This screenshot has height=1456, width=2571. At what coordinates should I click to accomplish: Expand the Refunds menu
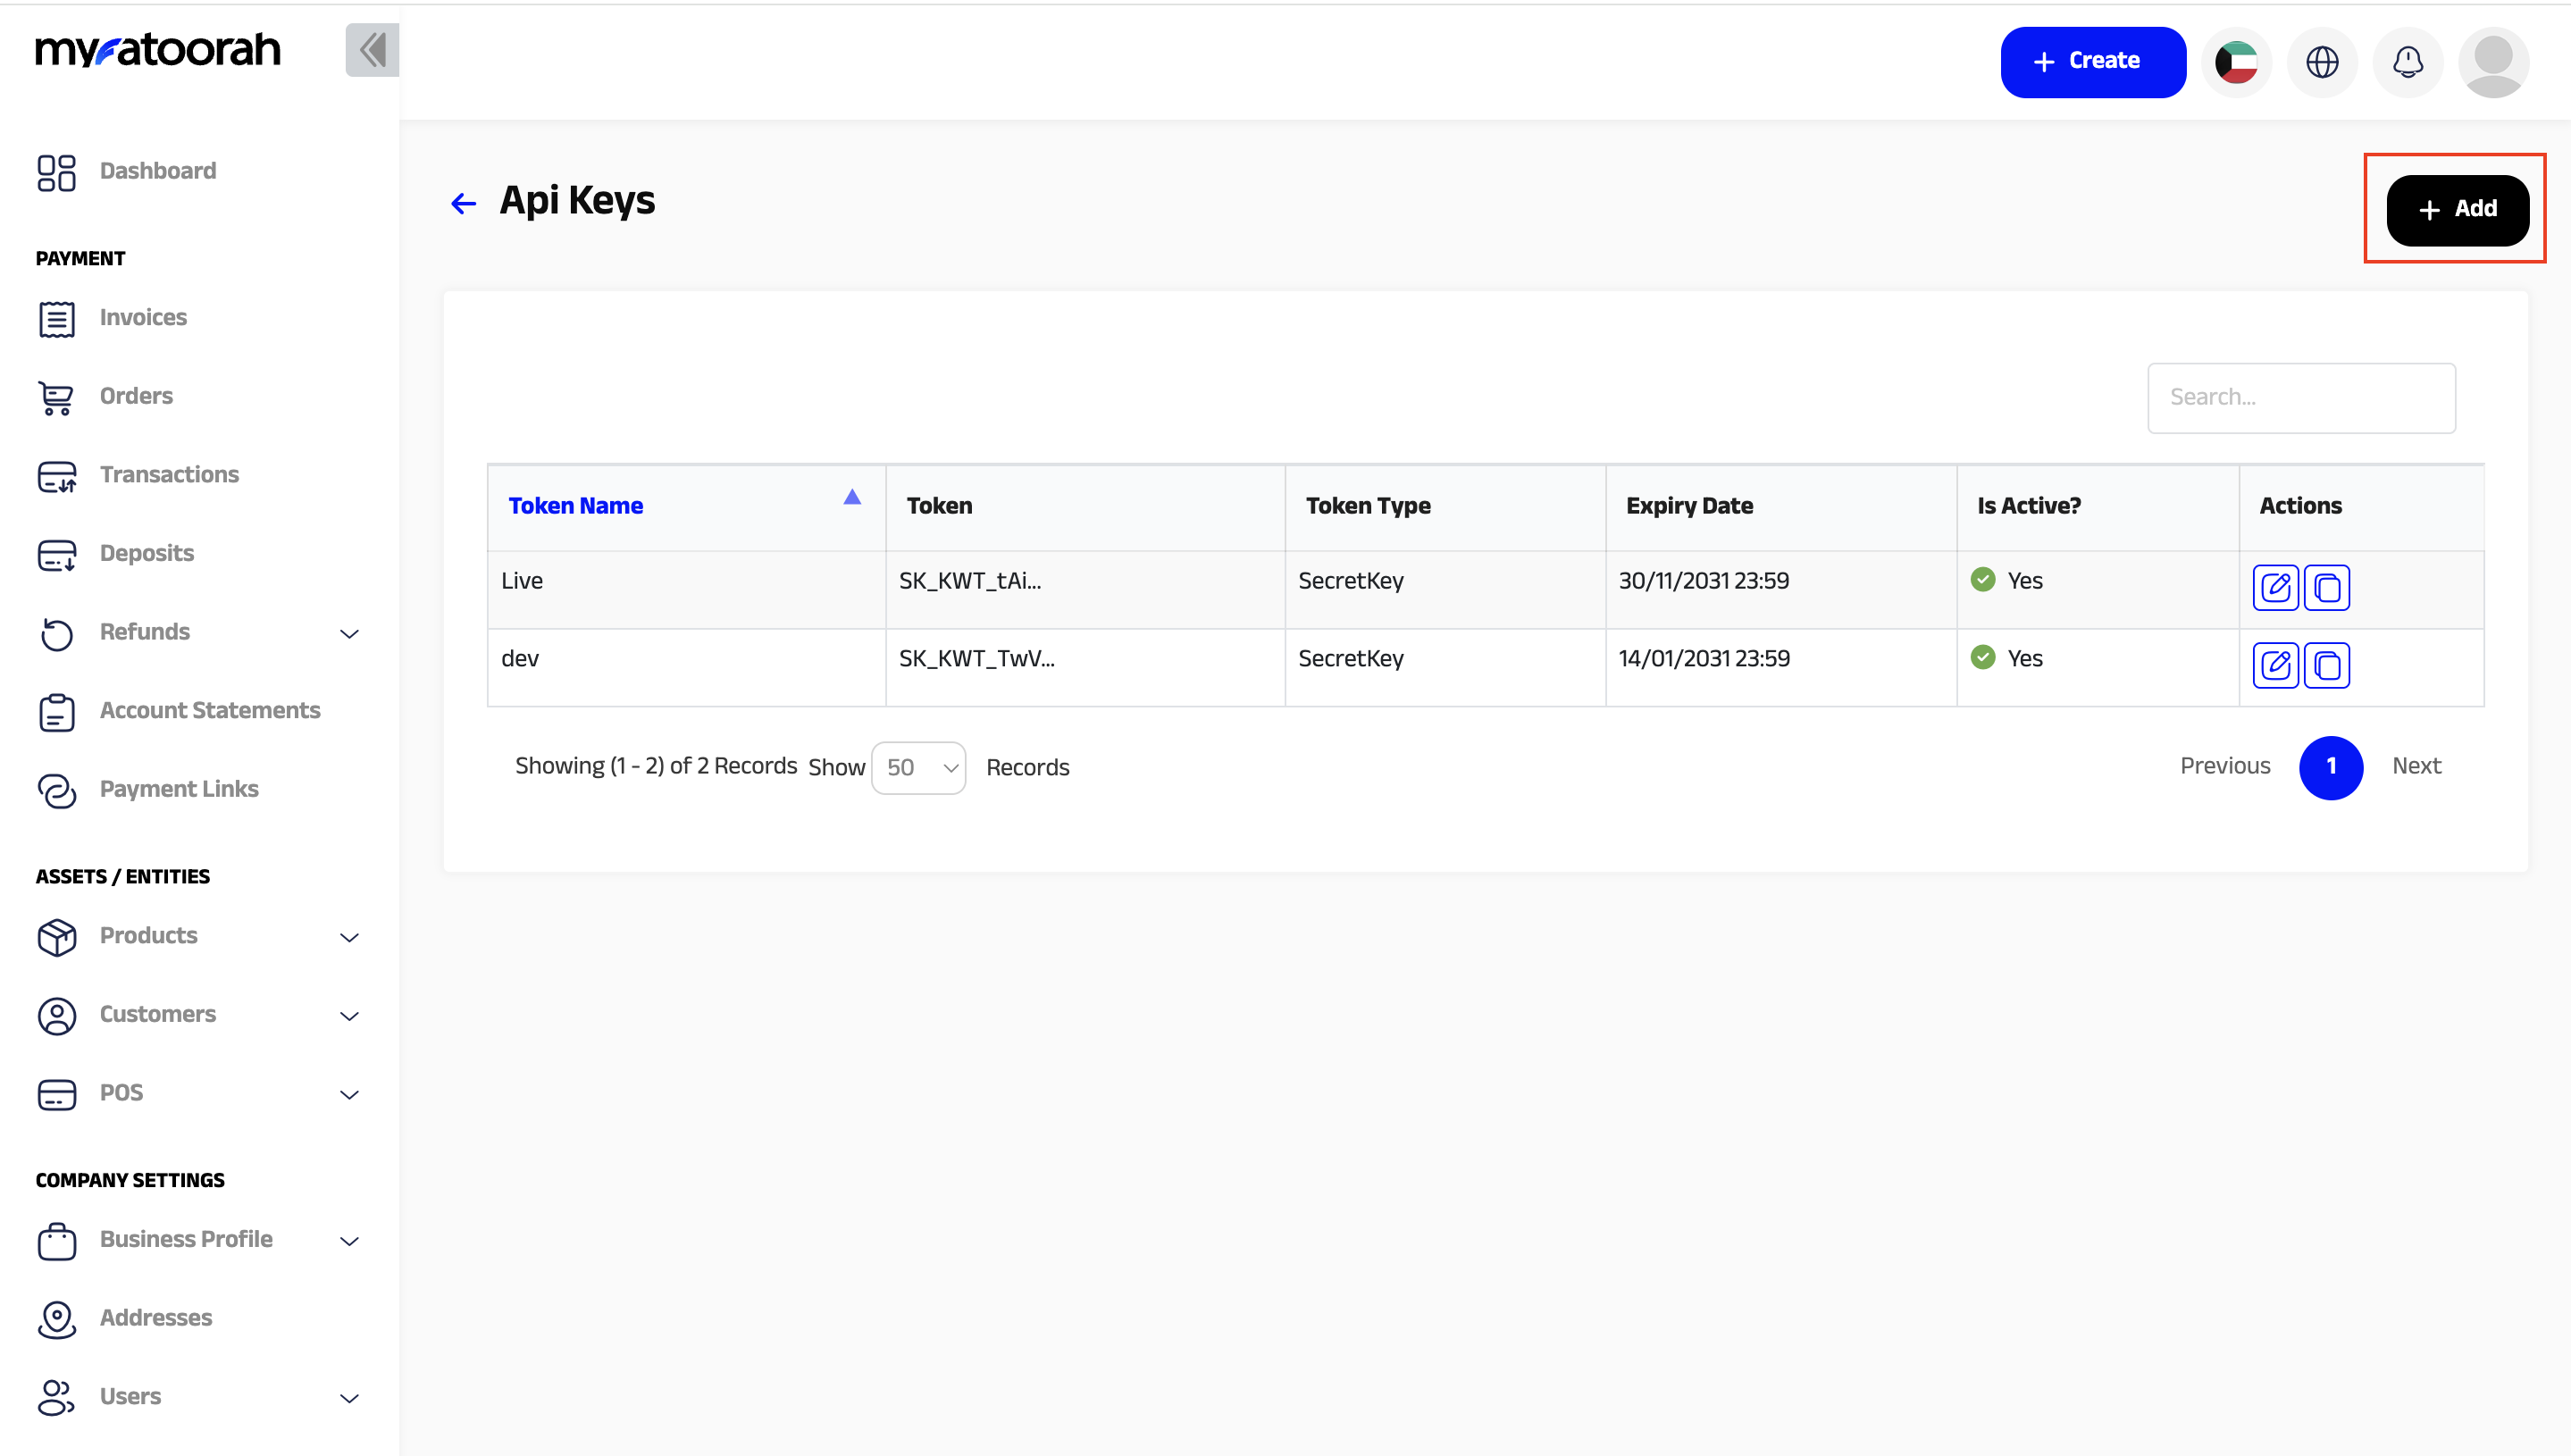pos(349,633)
